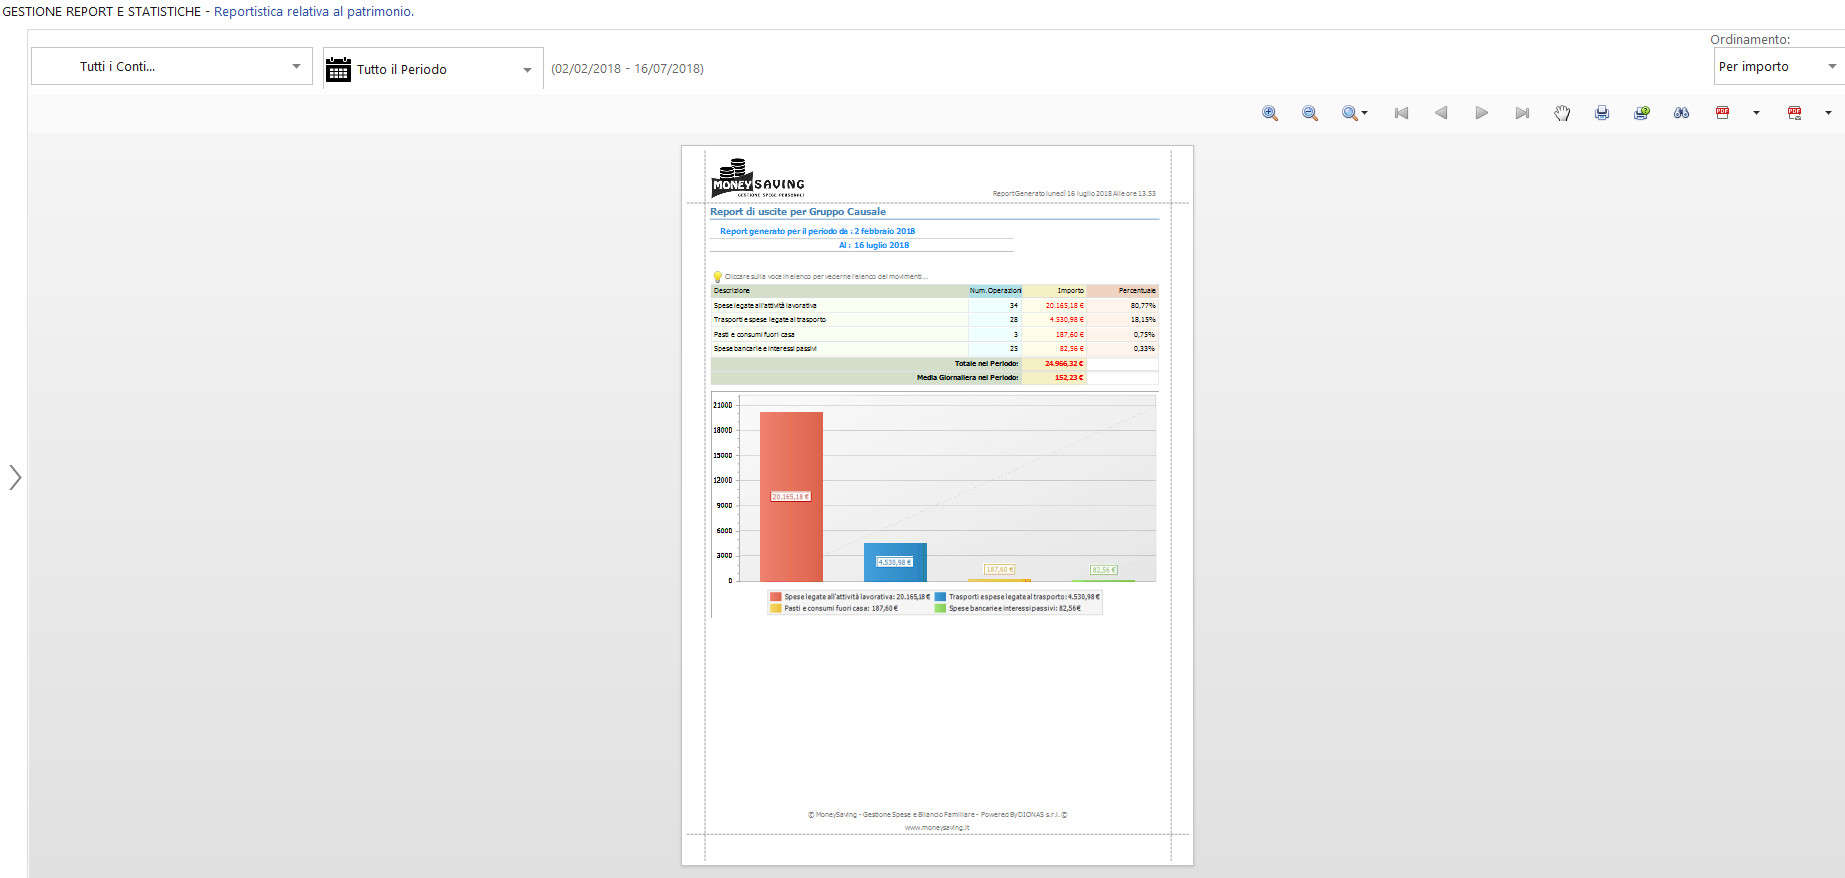This screenshot has width=1845, height=878.
Task: Activate the hand pan tool
Action: 1562,113
